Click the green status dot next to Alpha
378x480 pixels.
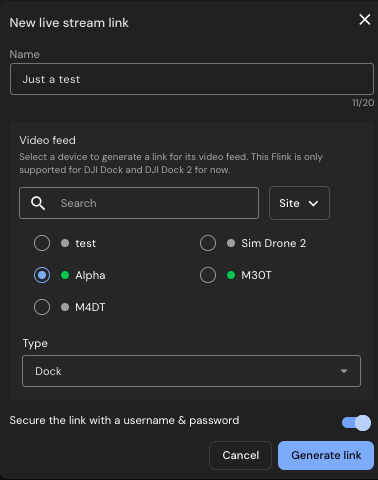(65, 275)
